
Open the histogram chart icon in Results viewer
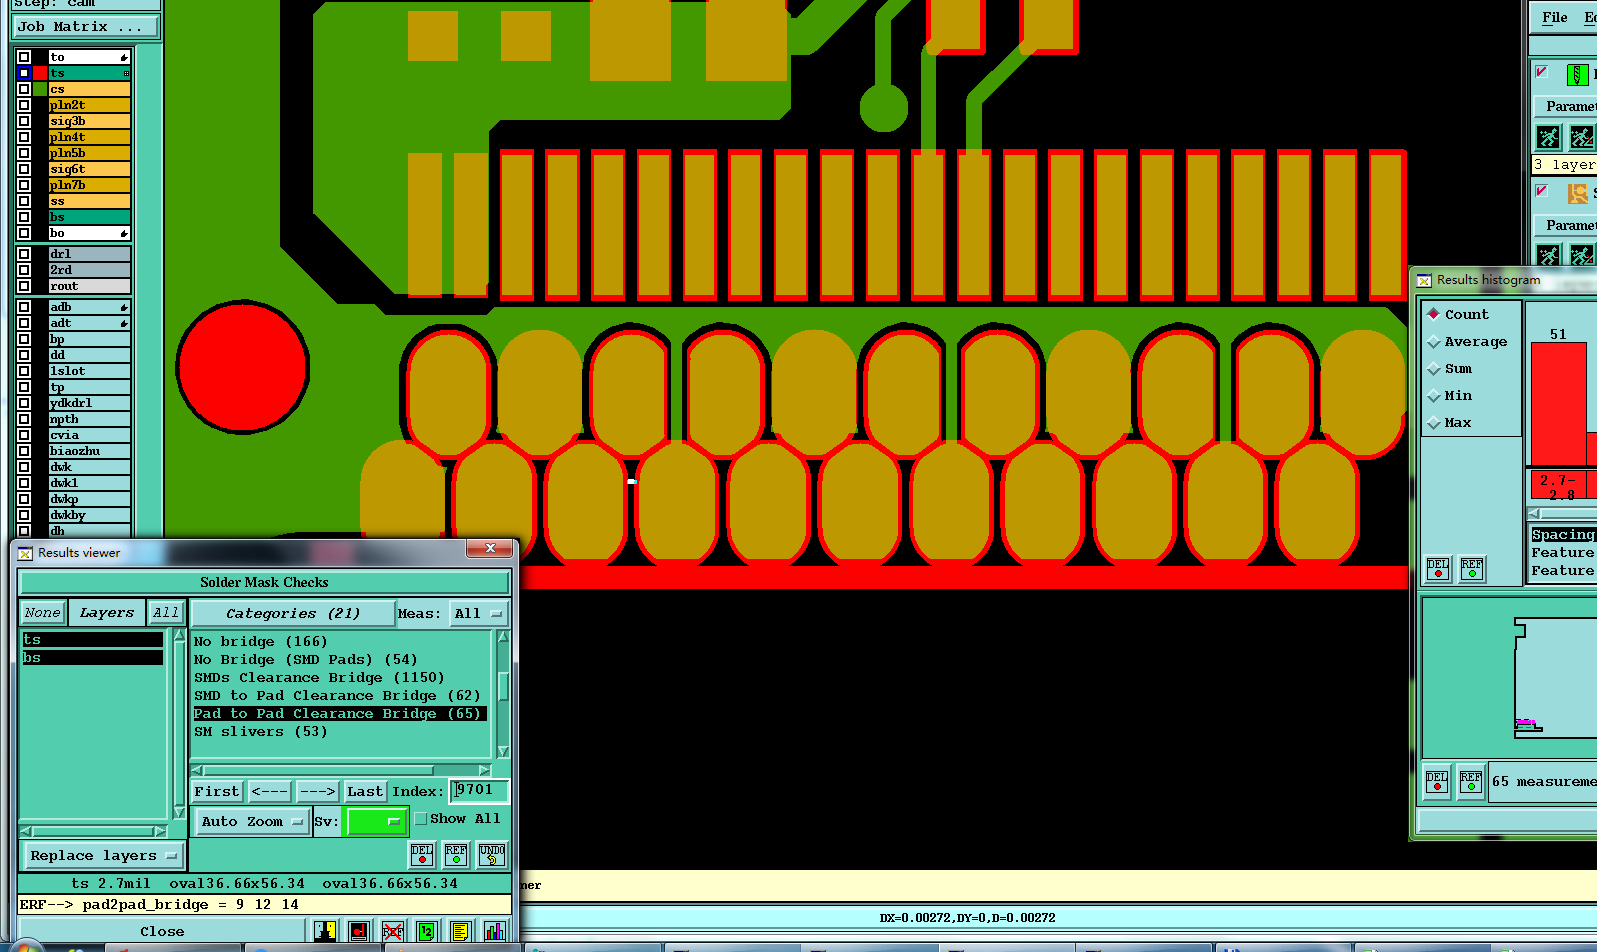(x=495, y=931)
